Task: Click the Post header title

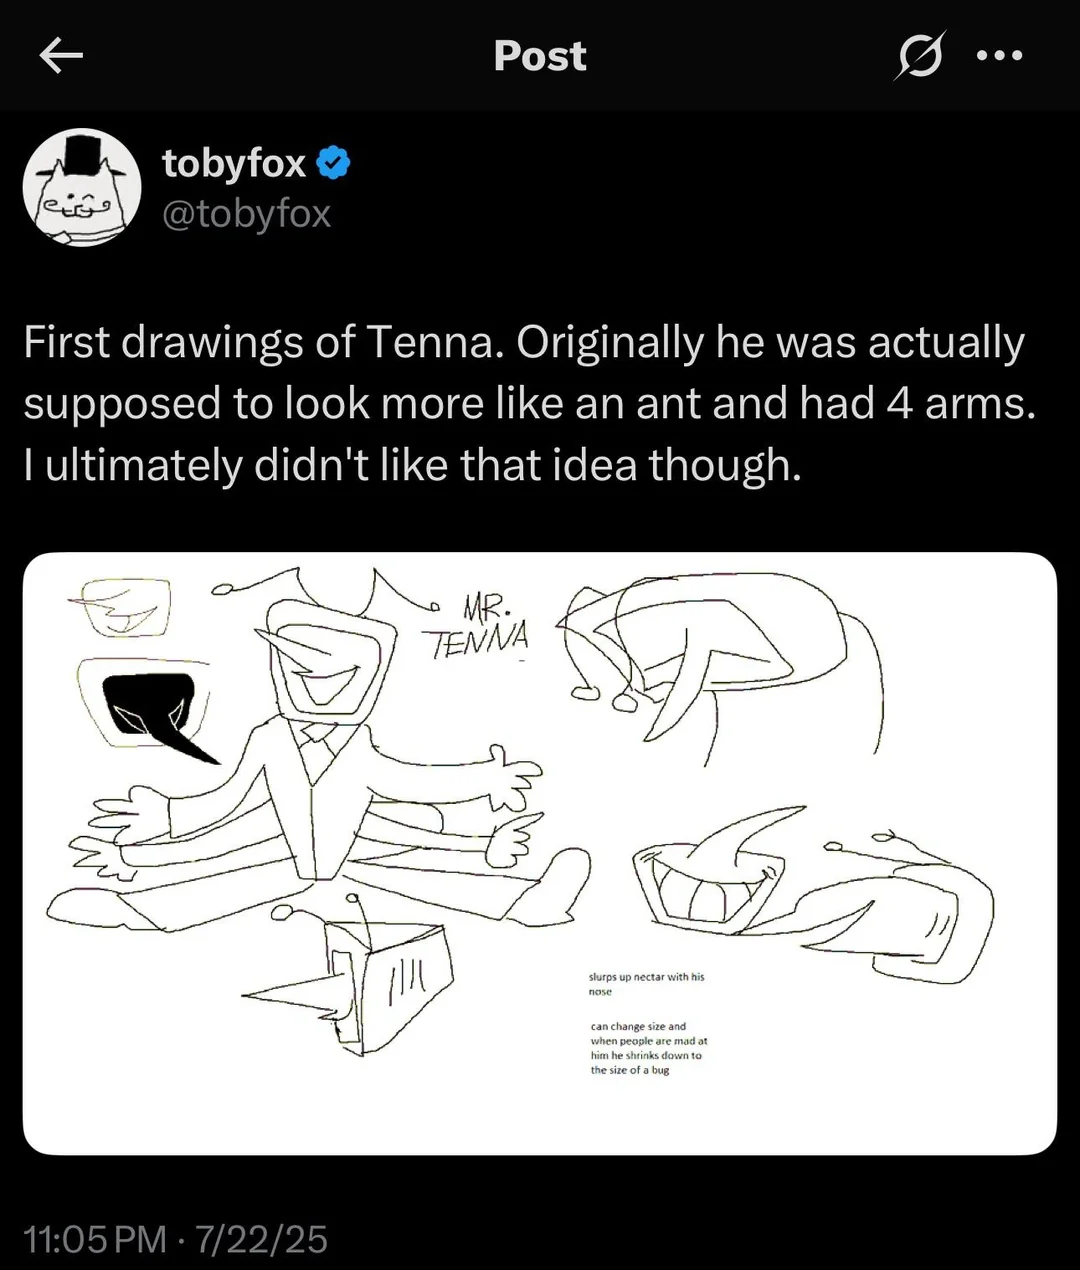Action: pyautogui.click(x=539, y=56)
